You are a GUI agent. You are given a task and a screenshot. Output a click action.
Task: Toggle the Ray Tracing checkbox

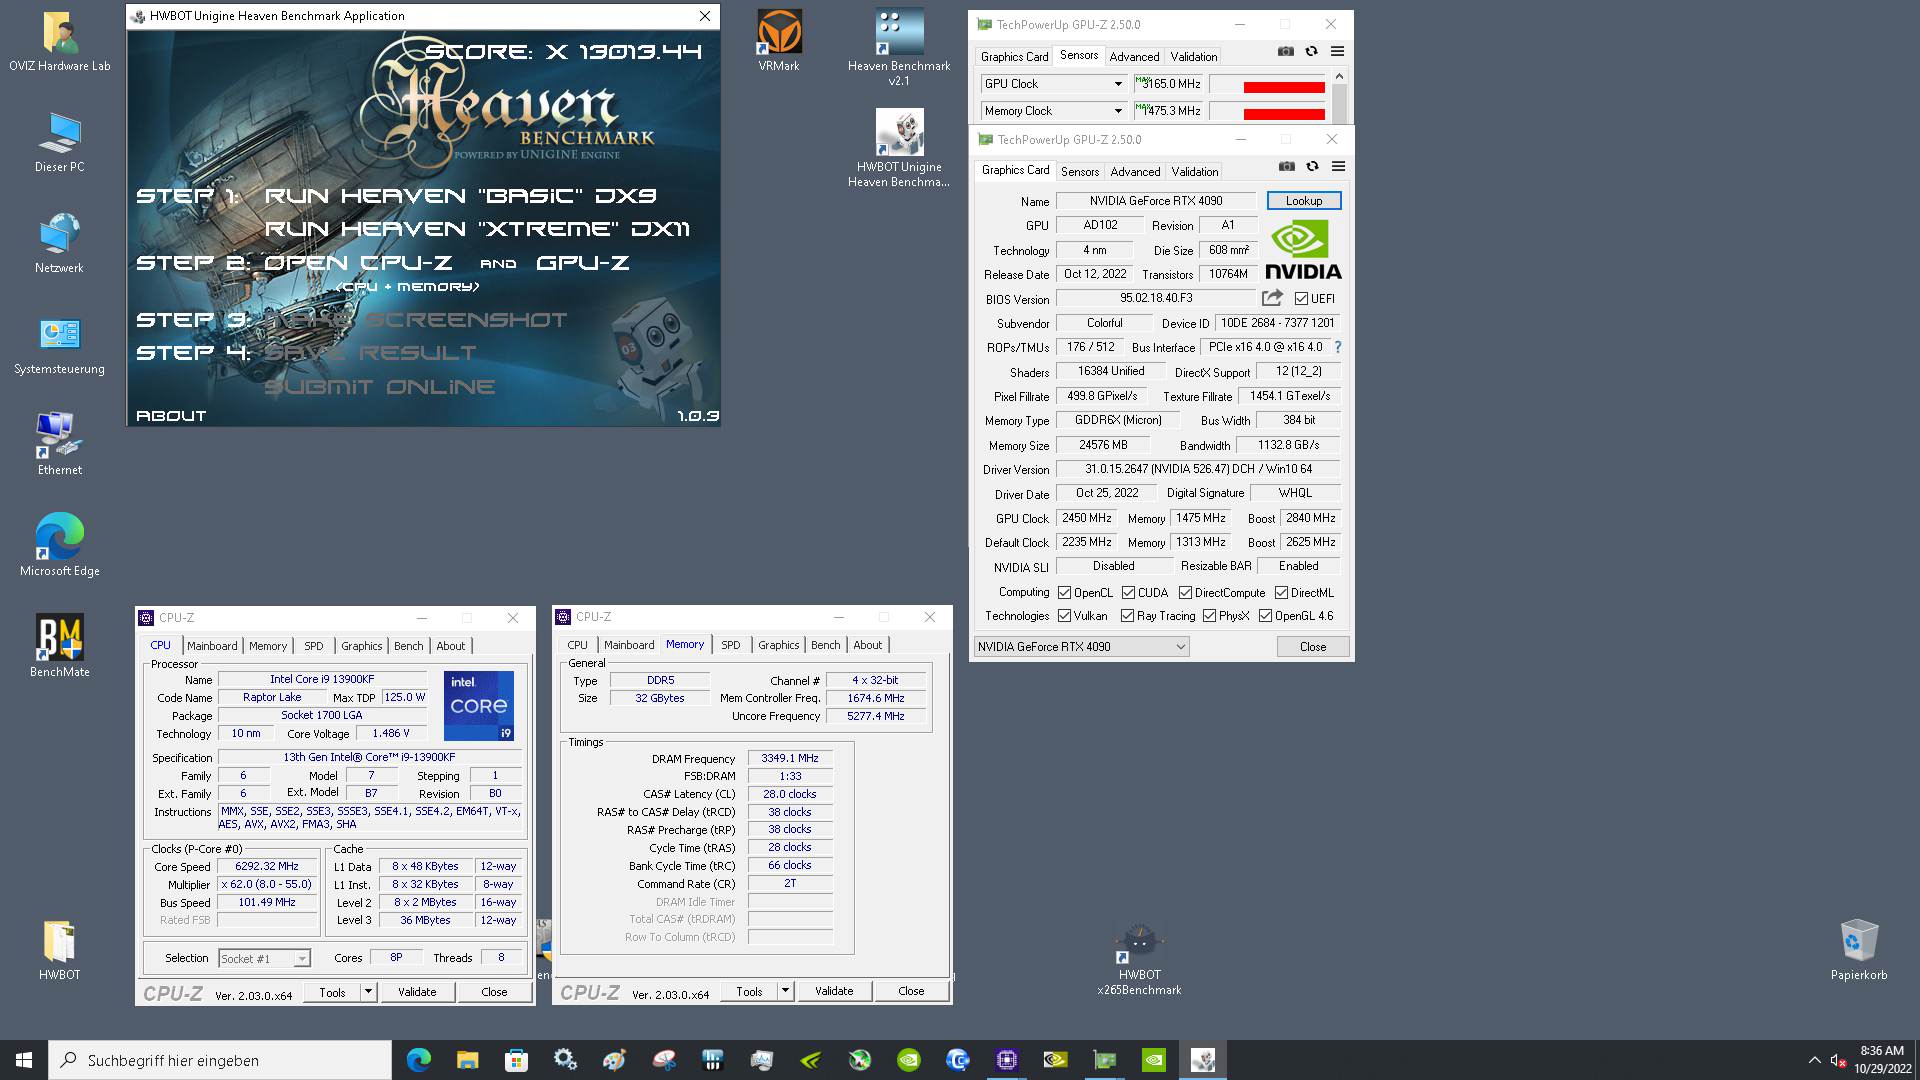click(x=1127, y=616)
